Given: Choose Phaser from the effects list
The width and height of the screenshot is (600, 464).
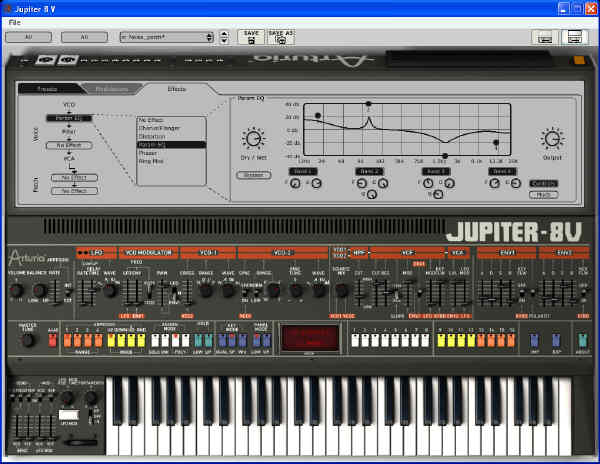Looking at the screenshot, I should point(171,153).
